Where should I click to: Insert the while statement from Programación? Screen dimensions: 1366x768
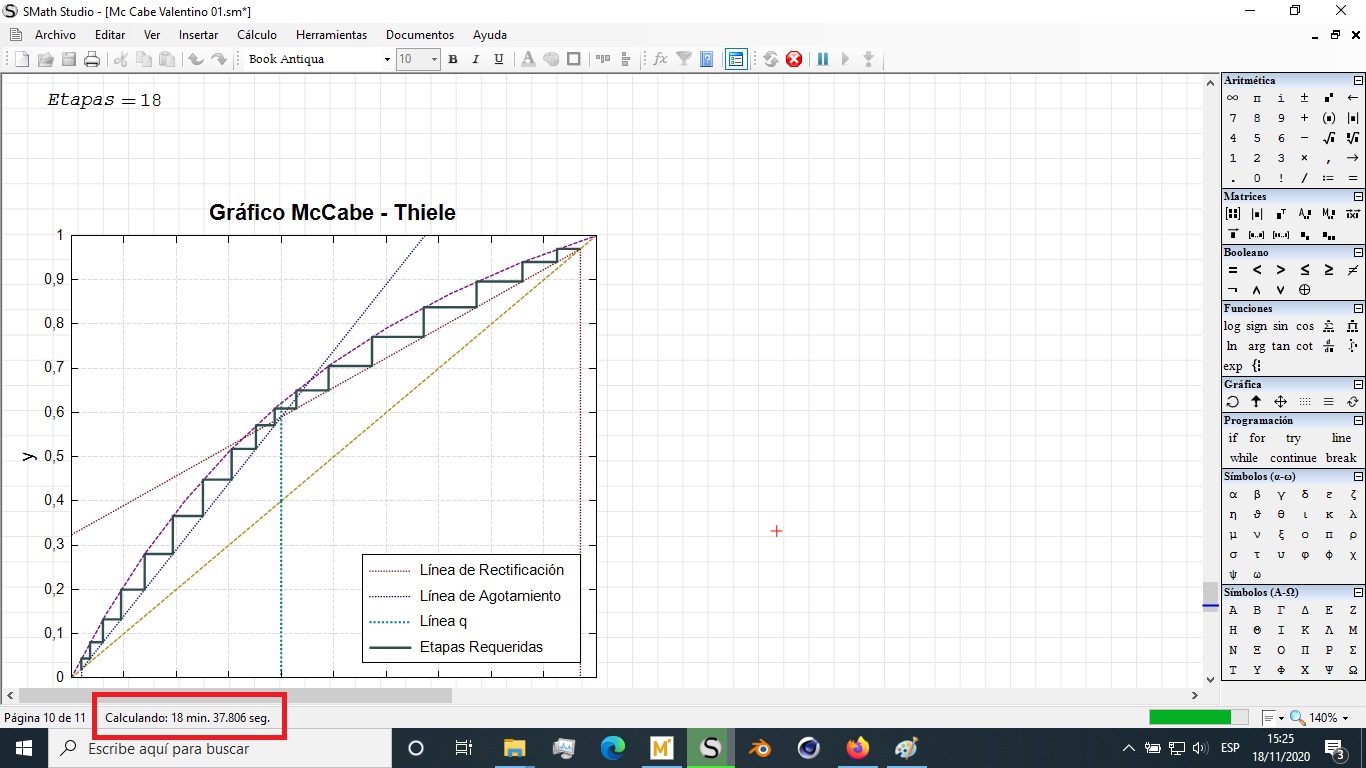tap(1244, 458)
